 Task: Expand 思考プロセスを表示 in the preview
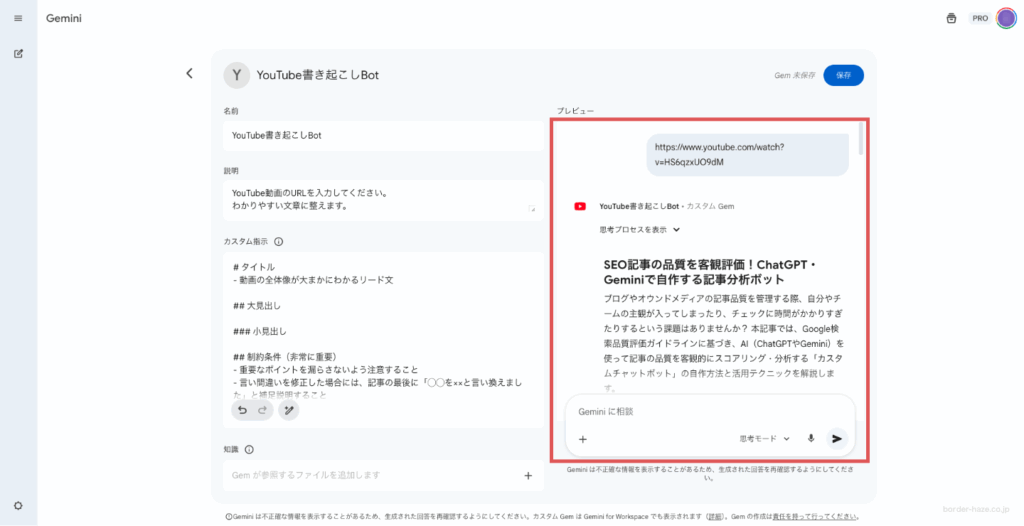640,229
